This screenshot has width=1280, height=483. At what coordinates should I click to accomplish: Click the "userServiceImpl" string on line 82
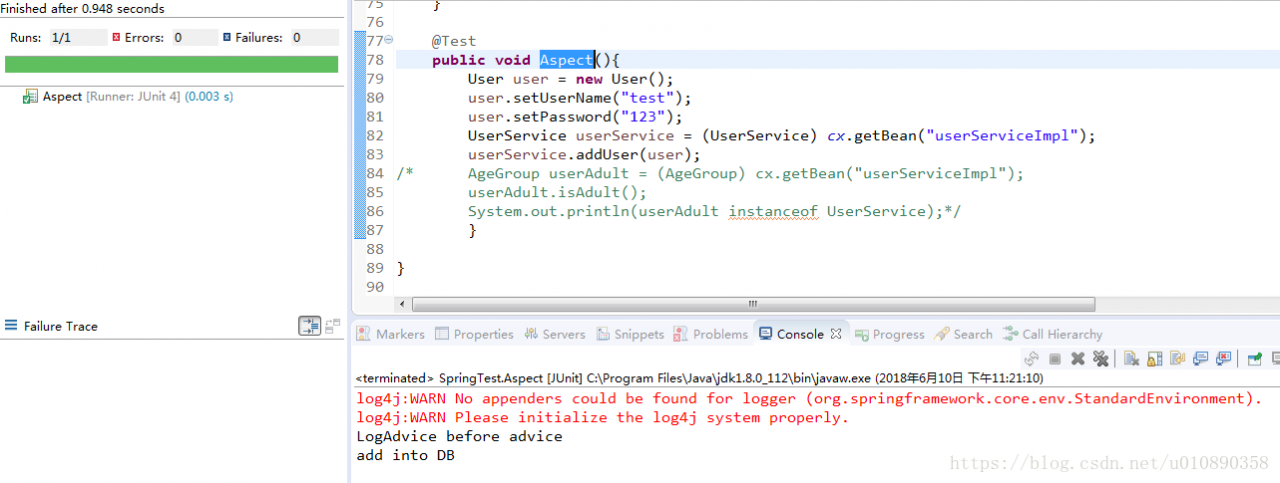point(1001,135)
